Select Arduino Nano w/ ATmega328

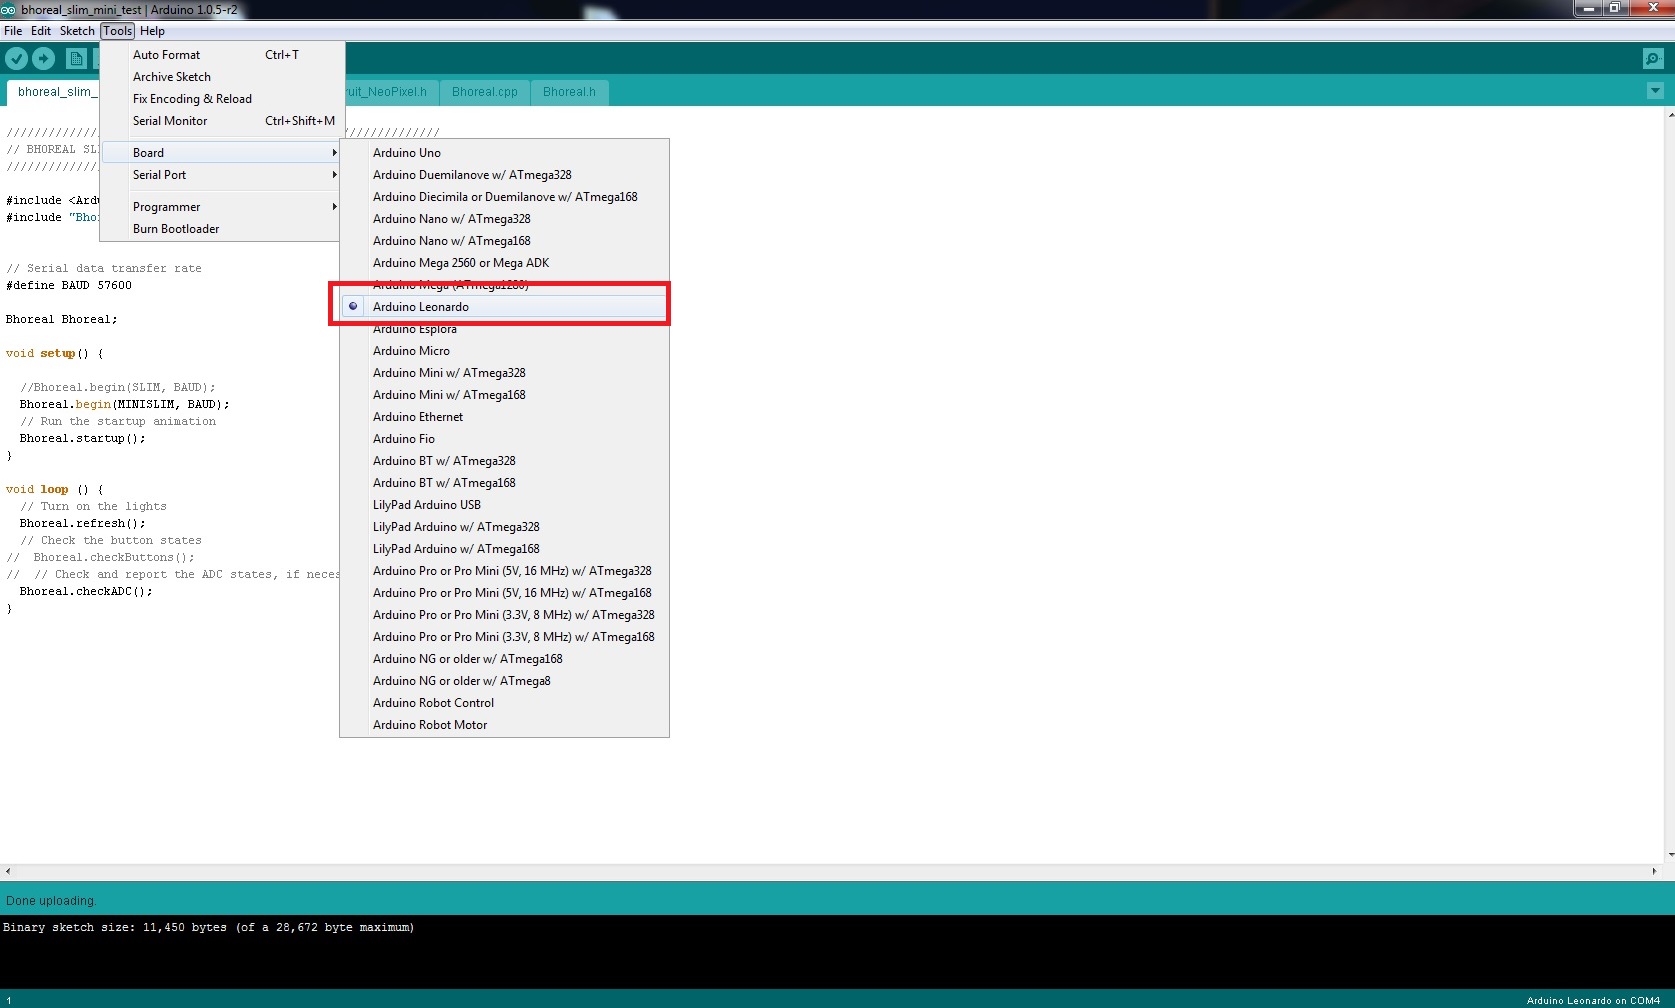[505, 219]
